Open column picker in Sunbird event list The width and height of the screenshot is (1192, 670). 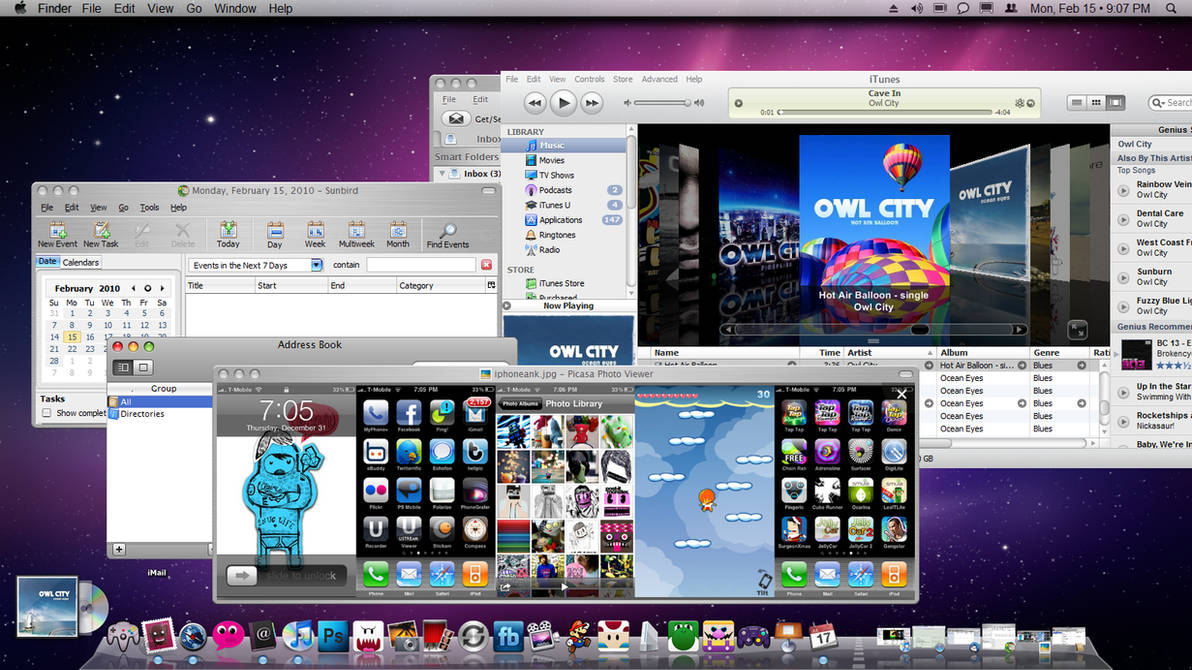(x=491, y=285)
